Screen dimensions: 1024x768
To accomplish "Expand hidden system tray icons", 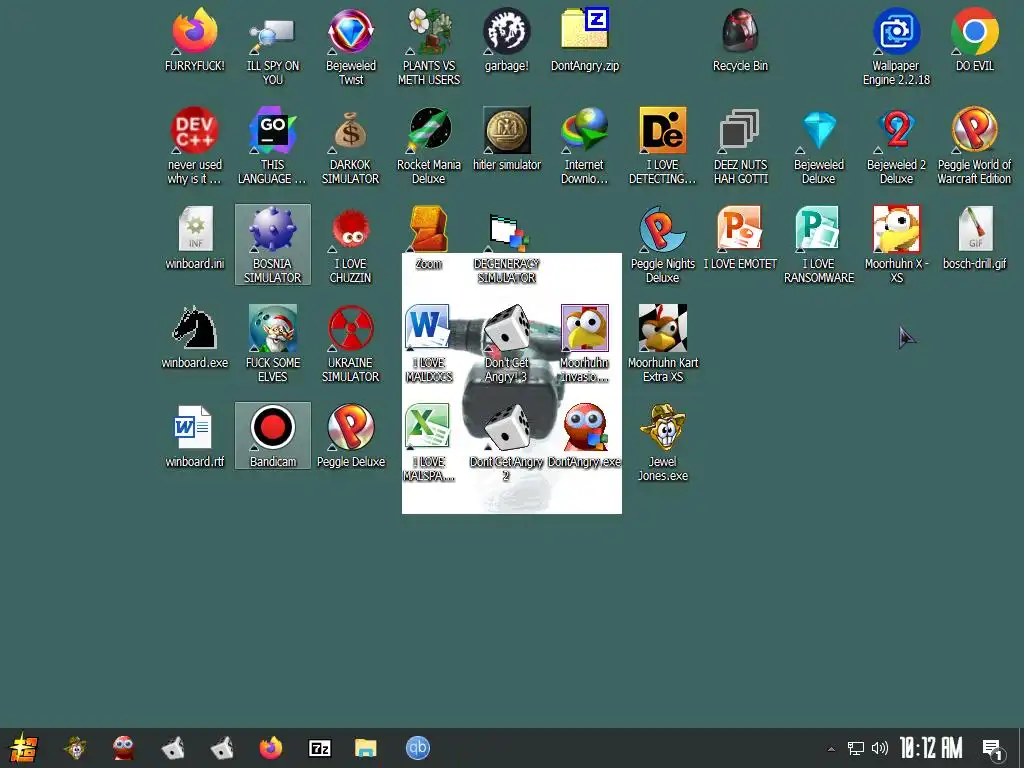I will [x=831, y=748].
